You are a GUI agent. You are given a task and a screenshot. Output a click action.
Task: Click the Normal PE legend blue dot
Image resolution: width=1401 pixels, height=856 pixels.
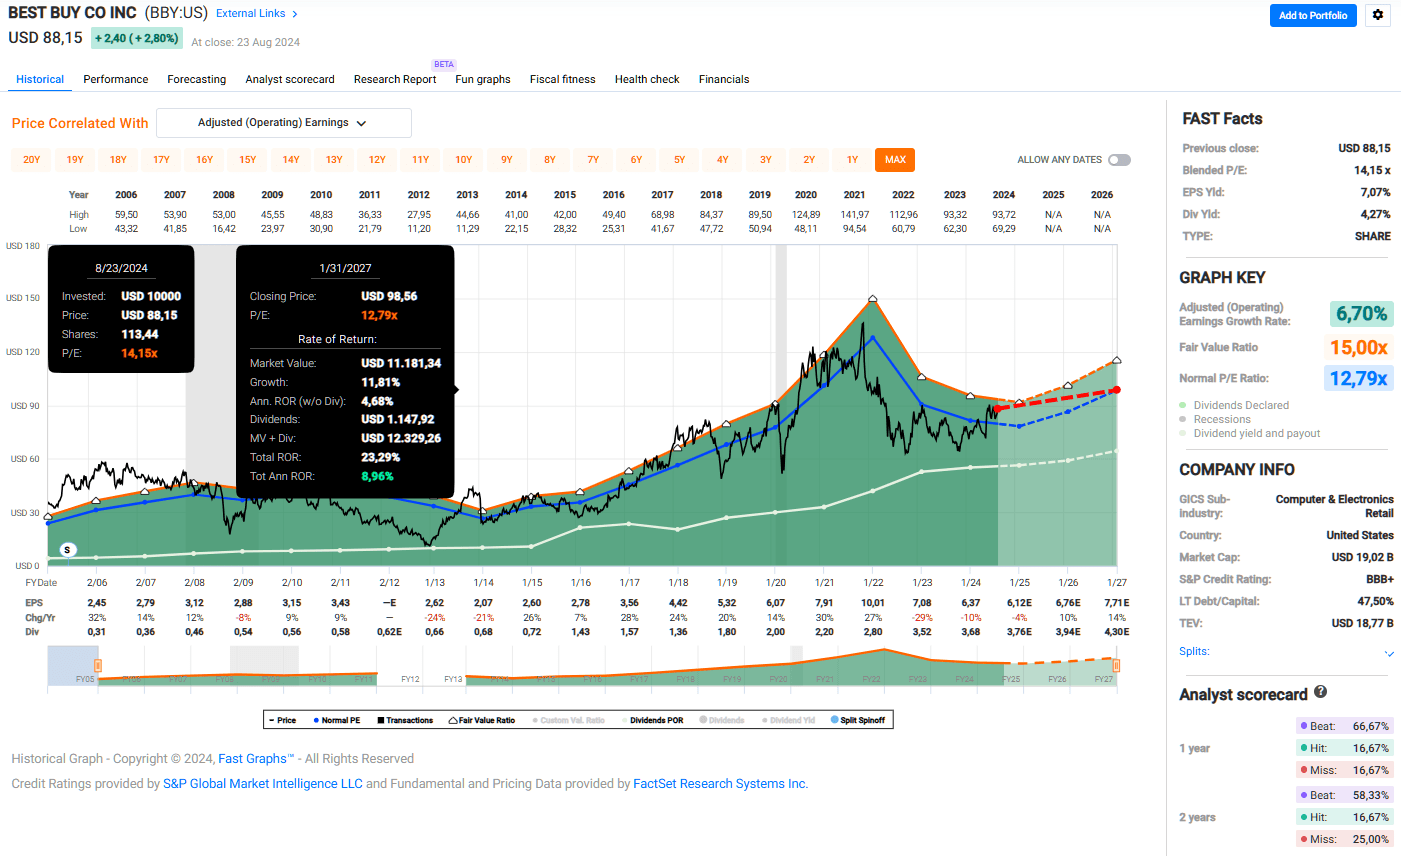[x=316, y=720]
